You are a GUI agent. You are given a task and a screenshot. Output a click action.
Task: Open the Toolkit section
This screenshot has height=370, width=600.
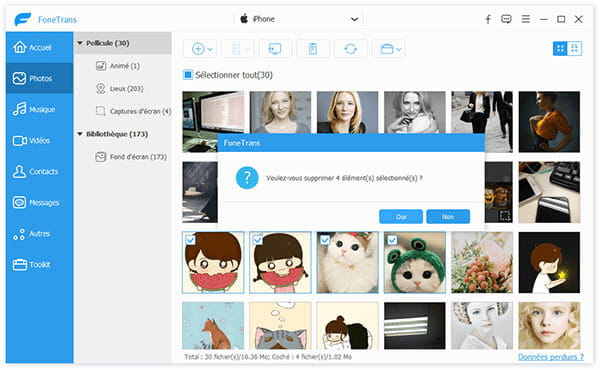coord(39,264)
